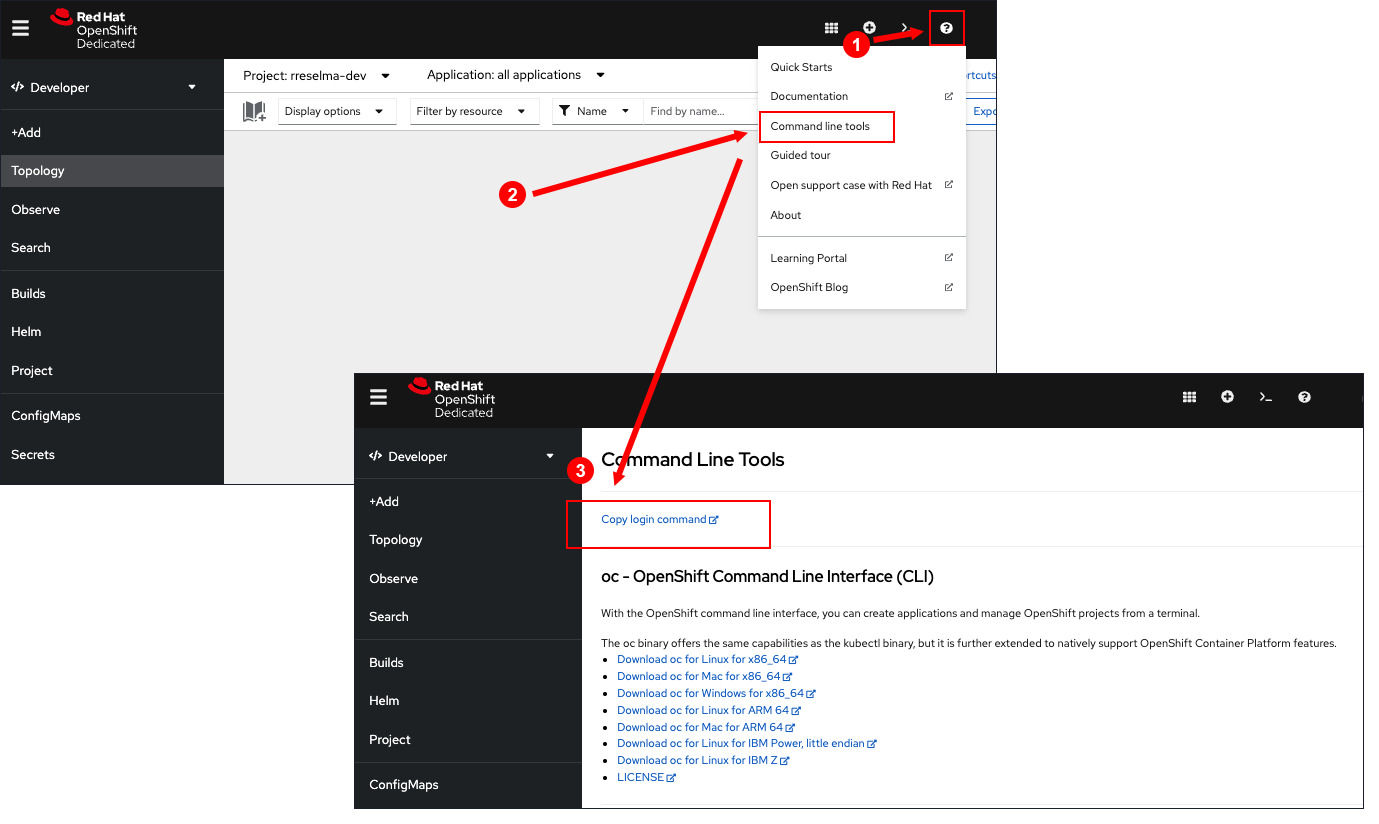The width and height of the screenshot is (1379, 824).
Task: Click help question mark icon in upper window
Action: click(947, 28)
